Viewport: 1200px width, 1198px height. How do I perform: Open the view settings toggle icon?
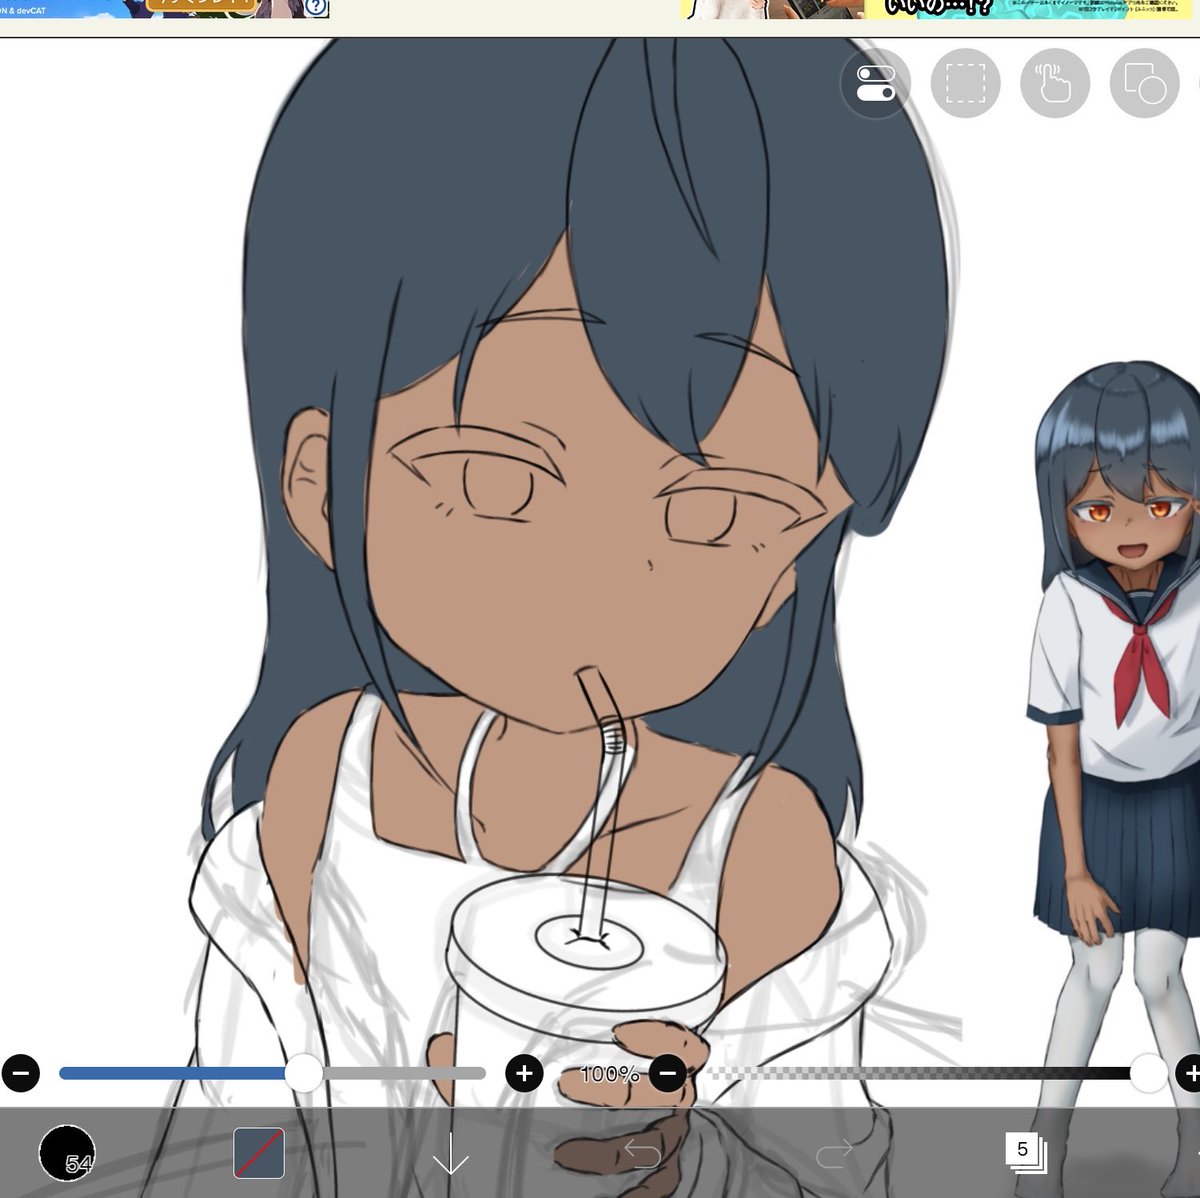[x=876, y=84]
